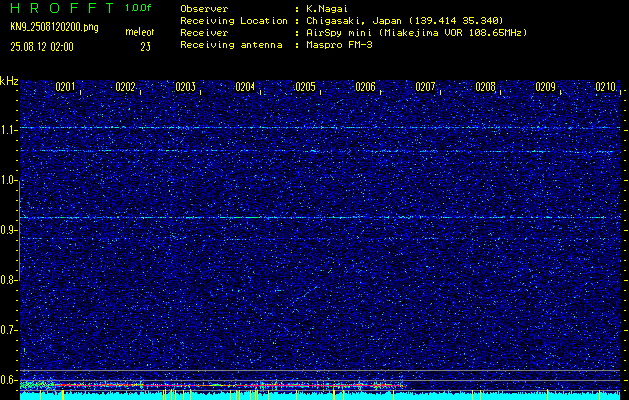The image size is (629, 400).
Task: Click the 1.0 frequency axis label
Action: click(x=8, y=181)
